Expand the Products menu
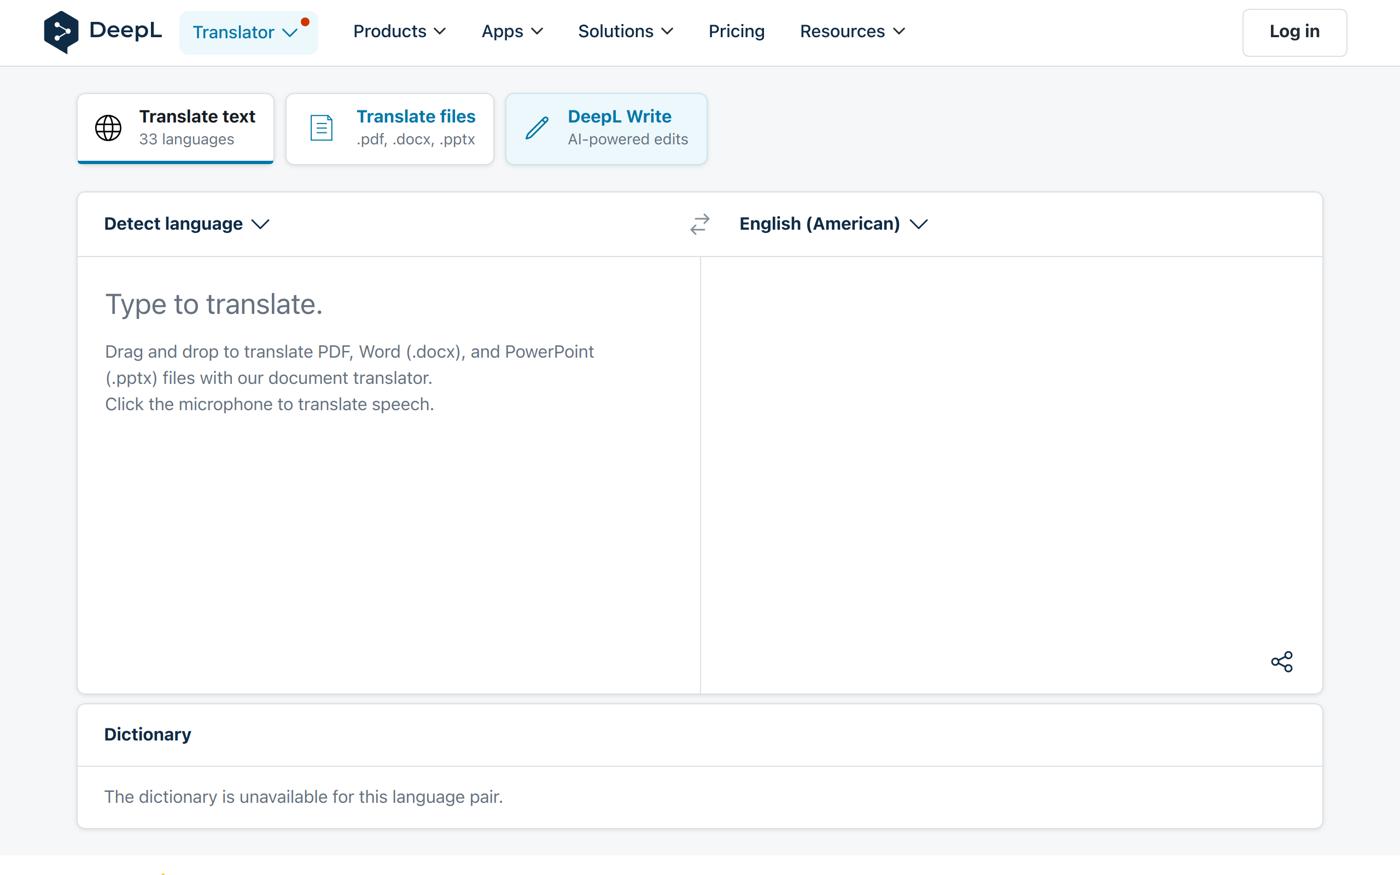 coord(399,31)
